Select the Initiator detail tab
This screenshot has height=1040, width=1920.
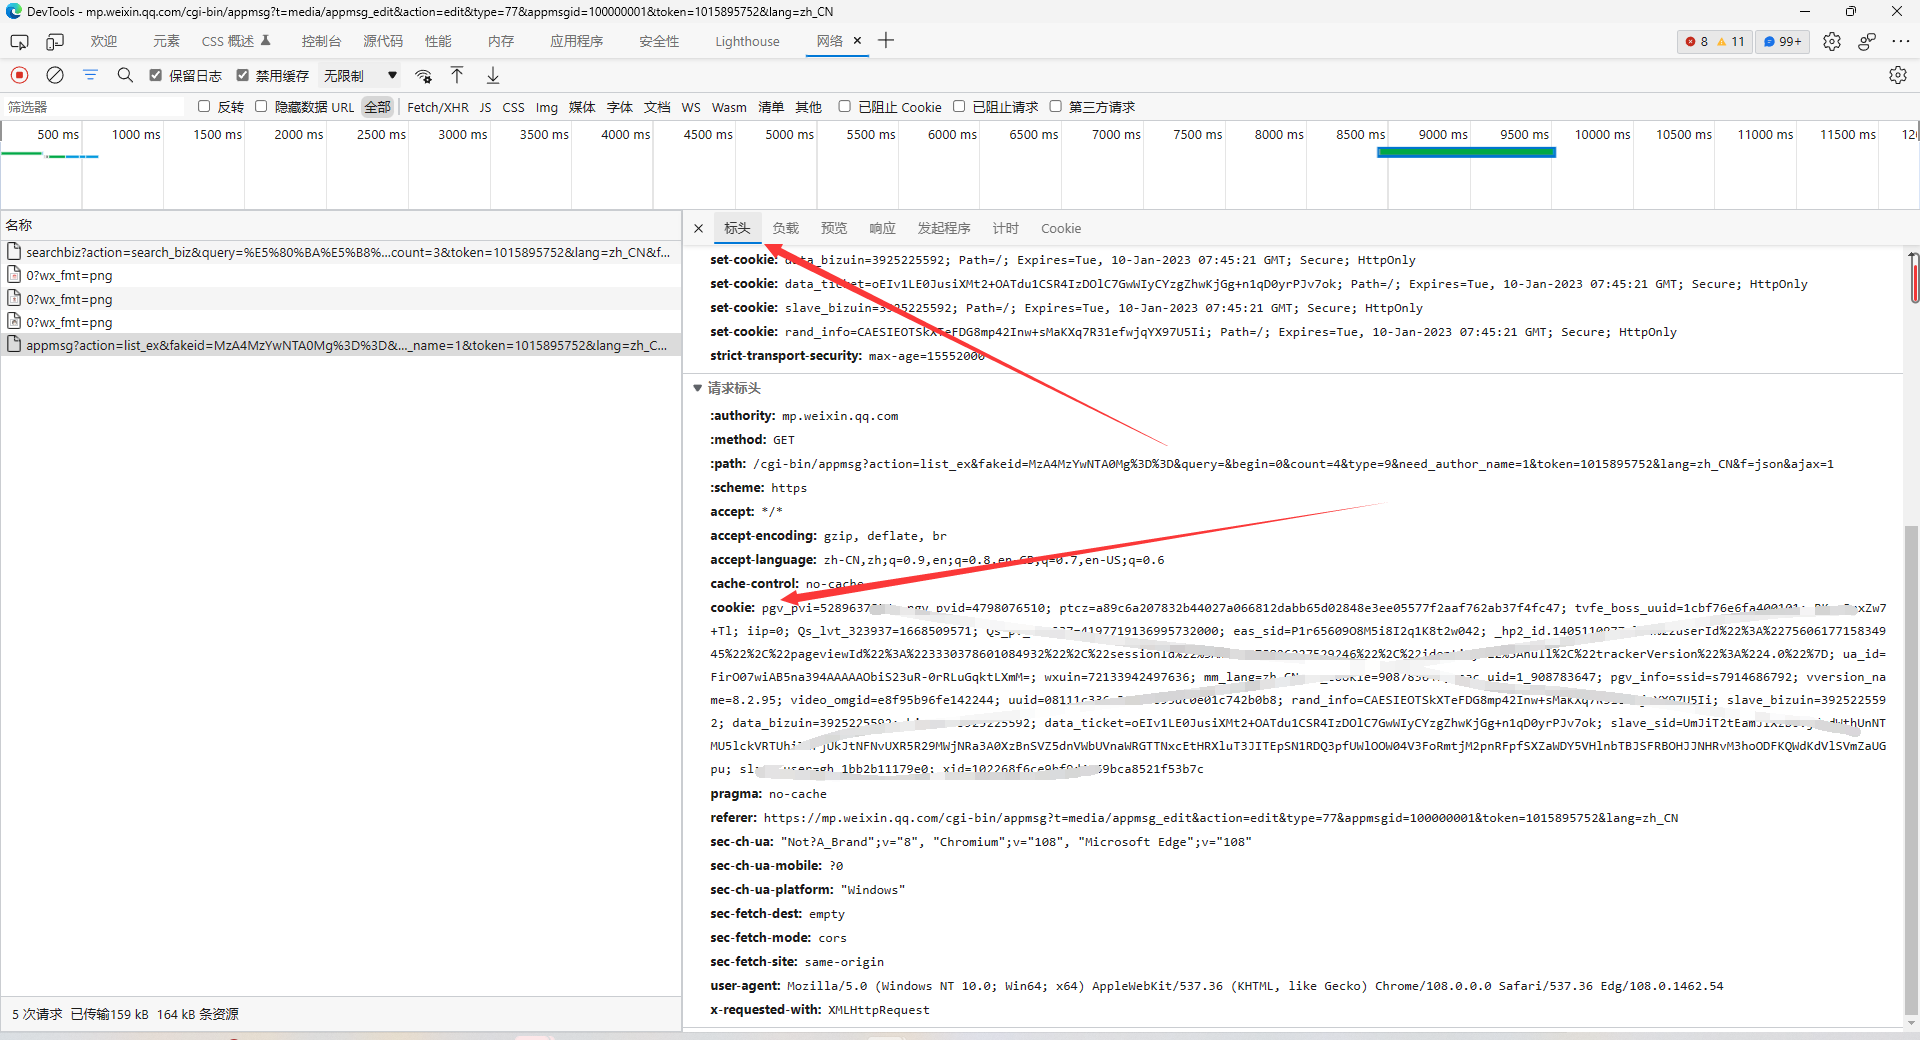coord(944,228)
